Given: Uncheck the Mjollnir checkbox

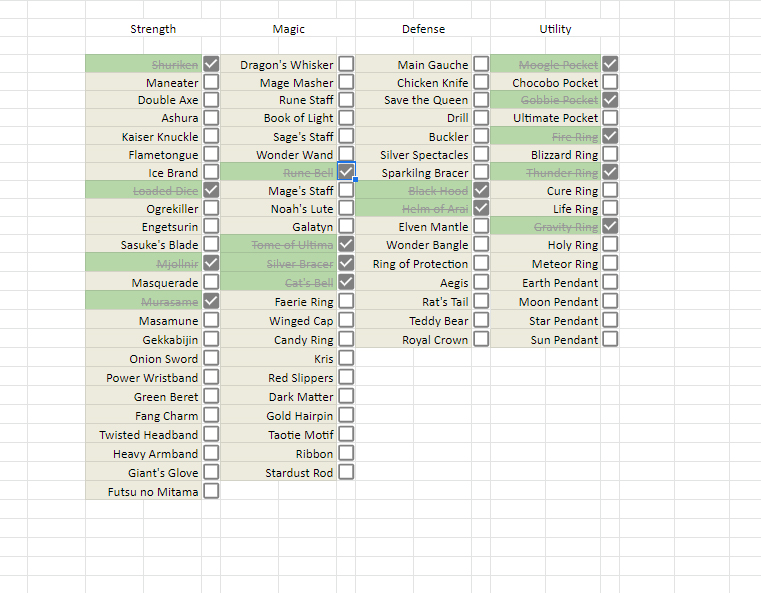Looking at the screenshot, I should (x=211, y=263).
